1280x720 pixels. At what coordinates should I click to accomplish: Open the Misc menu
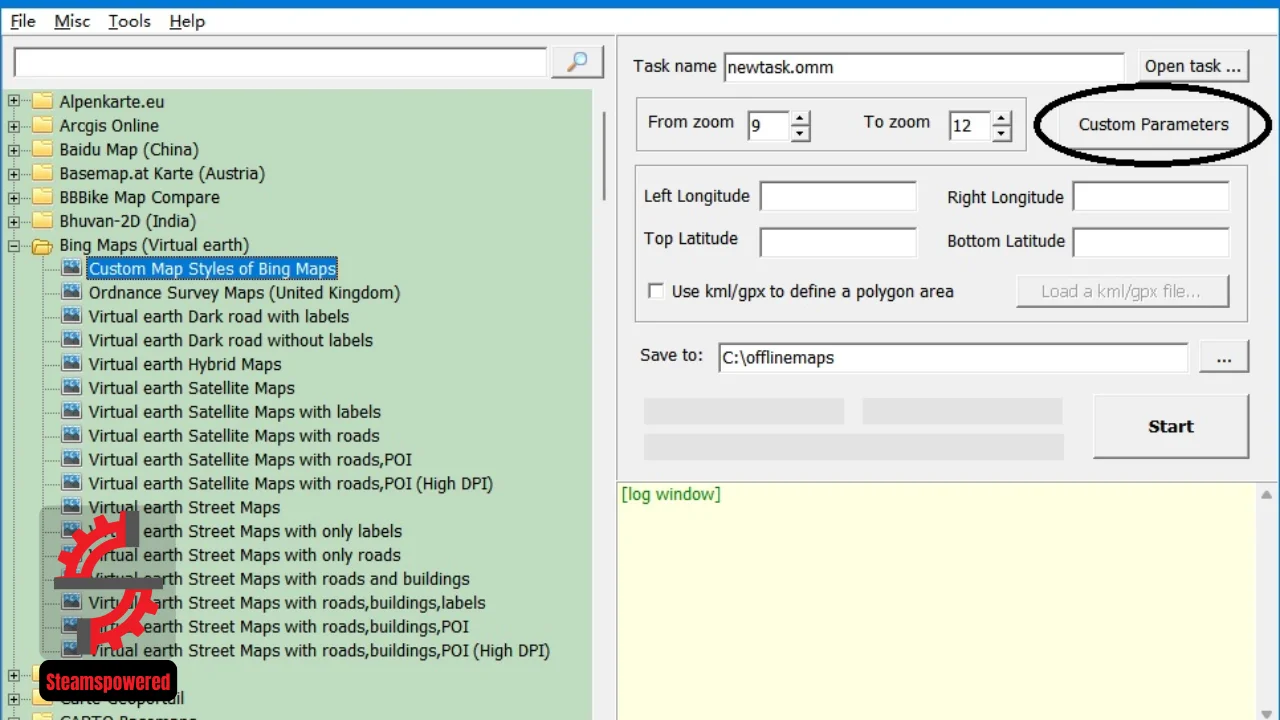[72, 21]
